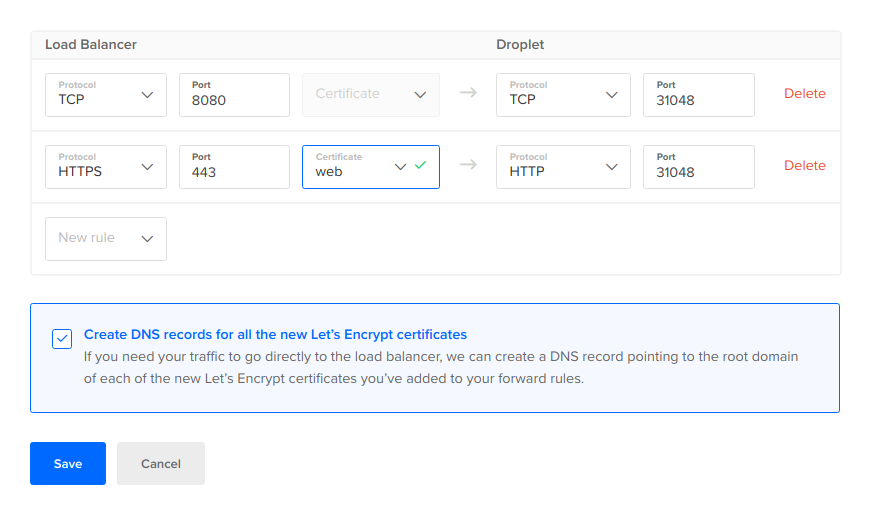
Task: Open the greyed-out Certificate dropdown in the first rule
Action: pos(370,94)
